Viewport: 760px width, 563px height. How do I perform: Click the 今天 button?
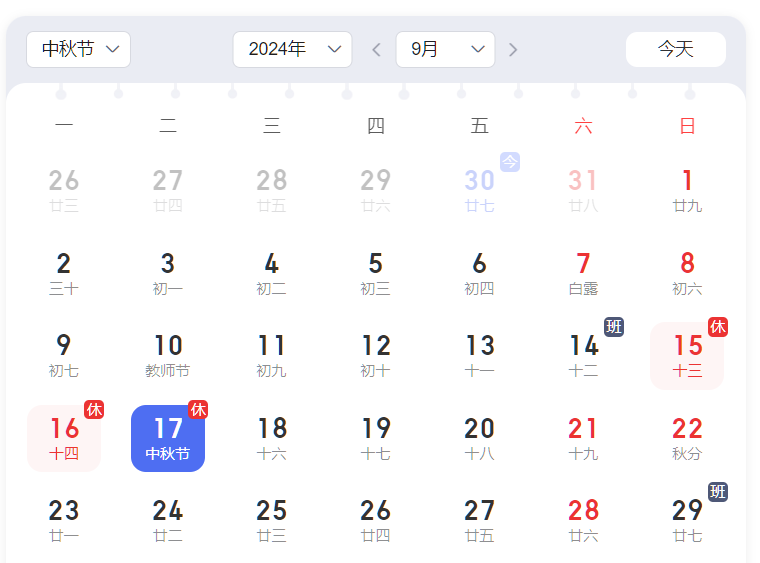point(676,49)
